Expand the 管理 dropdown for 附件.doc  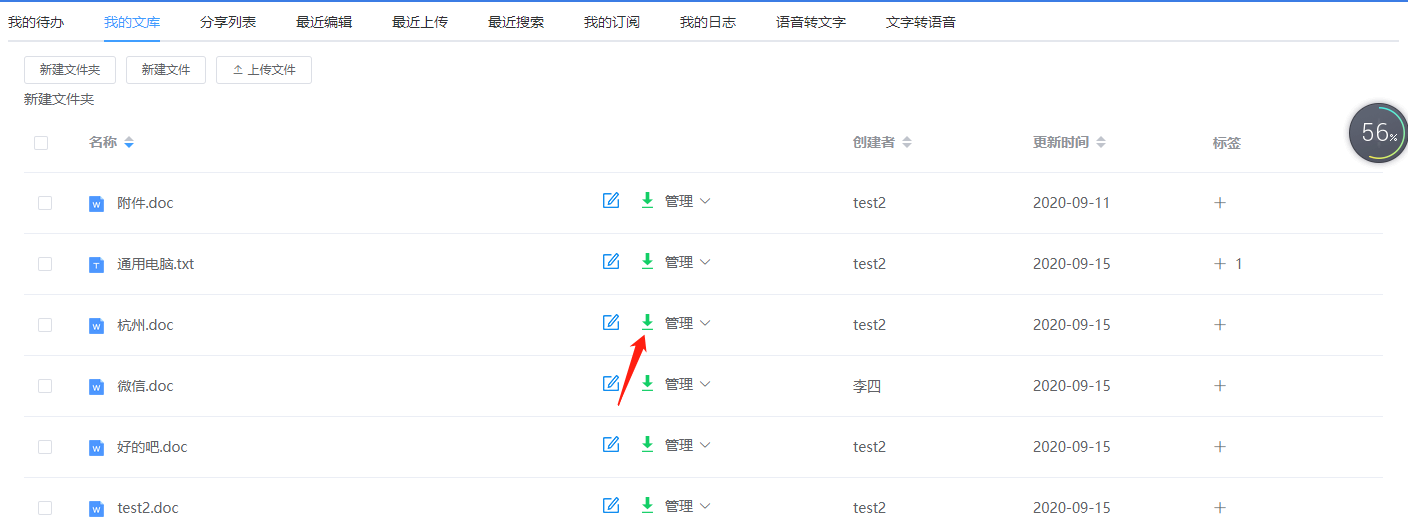(688, 201)
